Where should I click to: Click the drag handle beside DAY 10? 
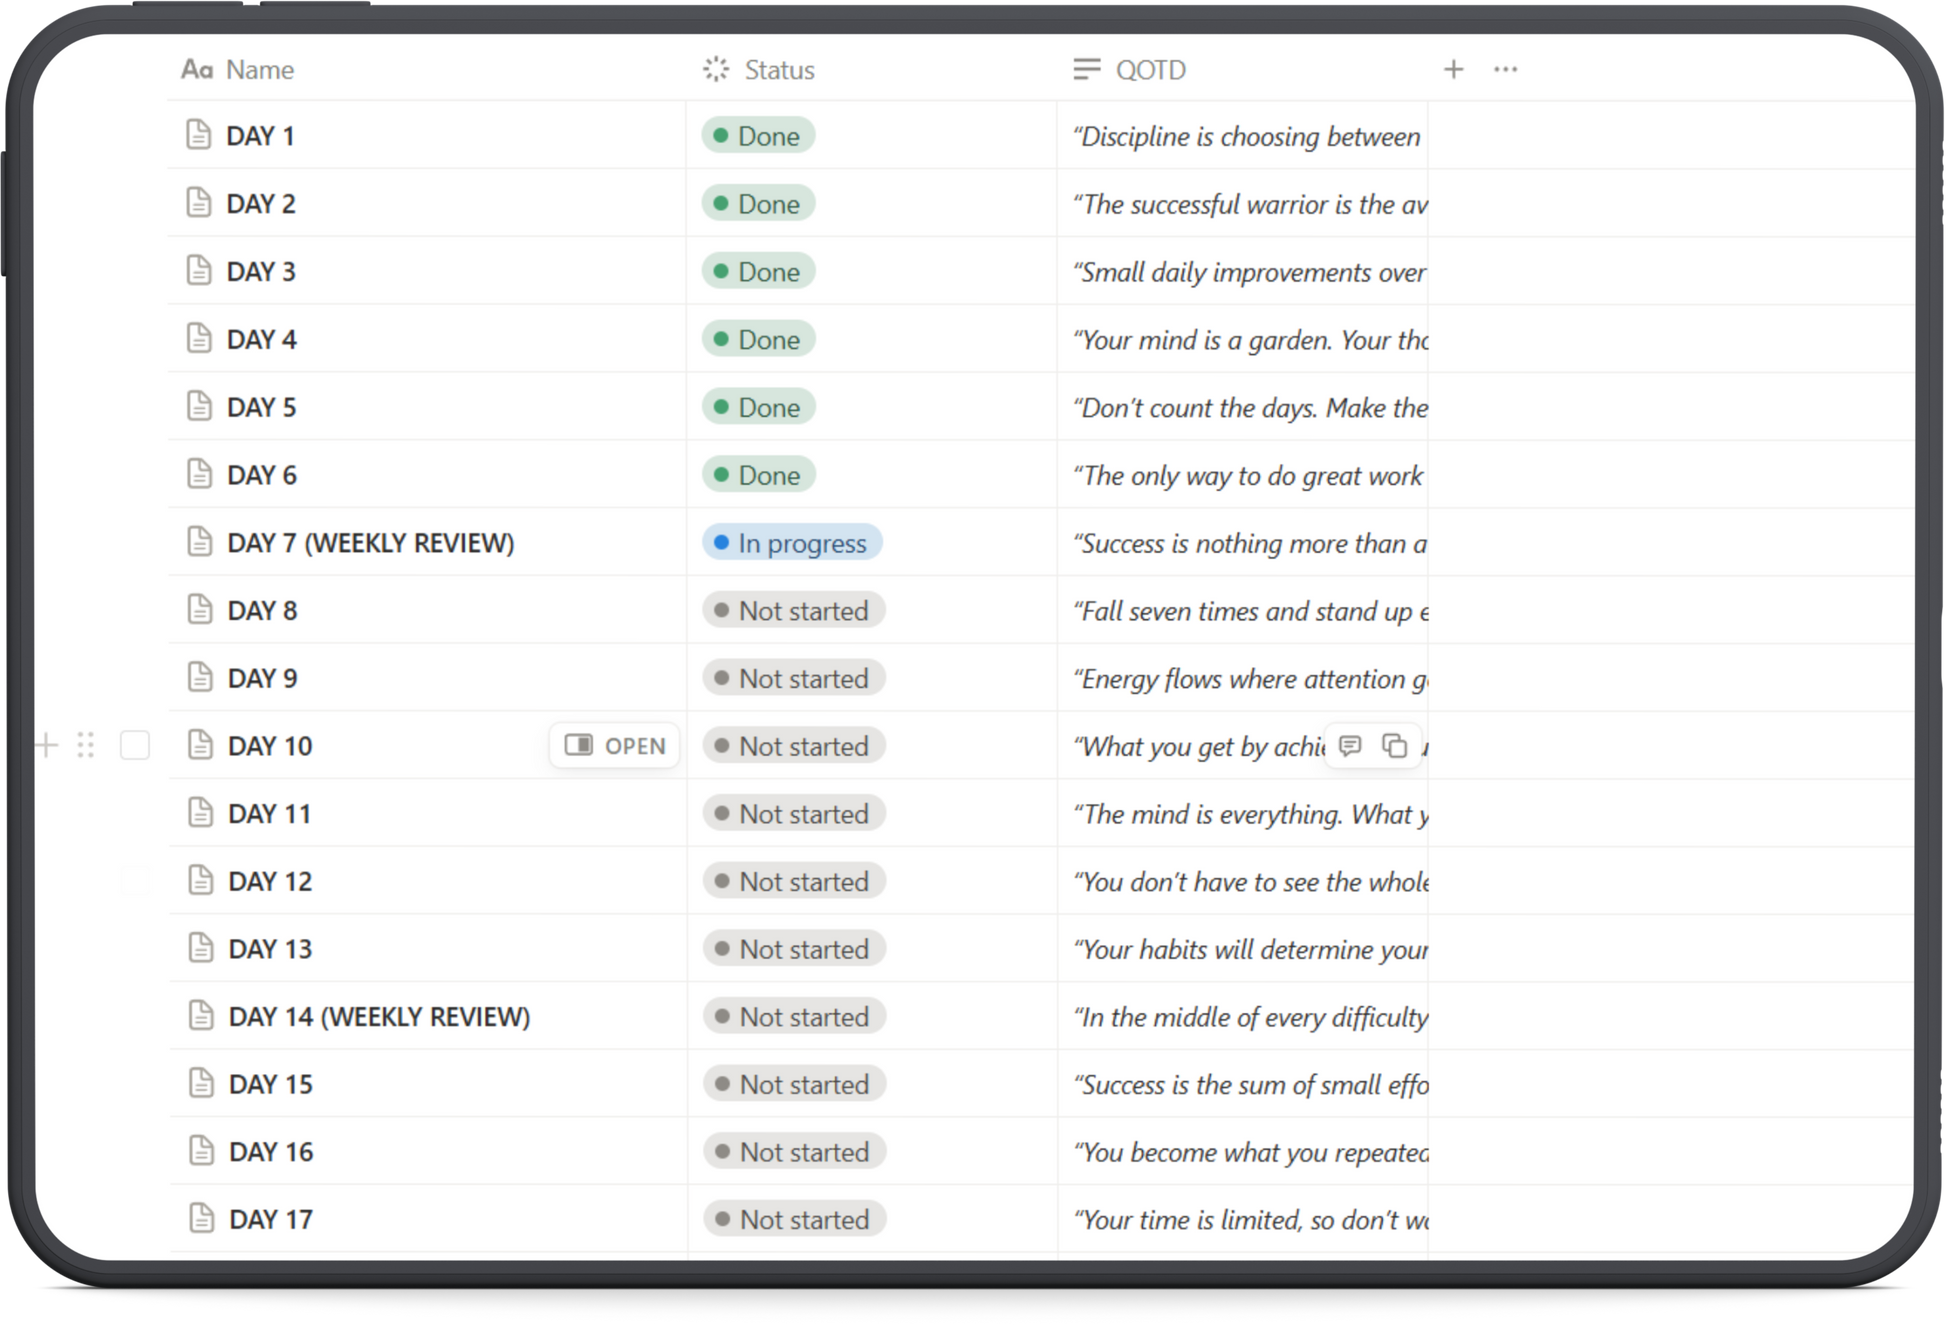point(86,745)
